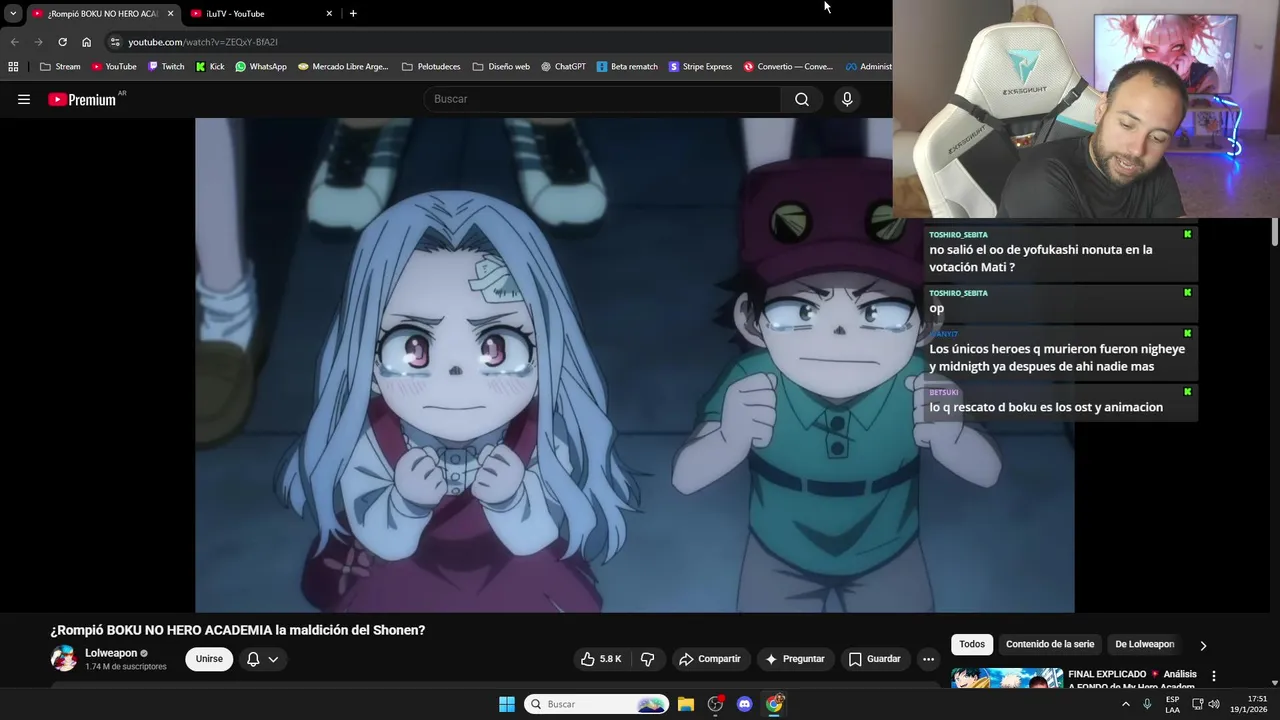Open the Stripe Express bookmark
The width and height of the screenshot is (1280, 720).
(700, 67)
